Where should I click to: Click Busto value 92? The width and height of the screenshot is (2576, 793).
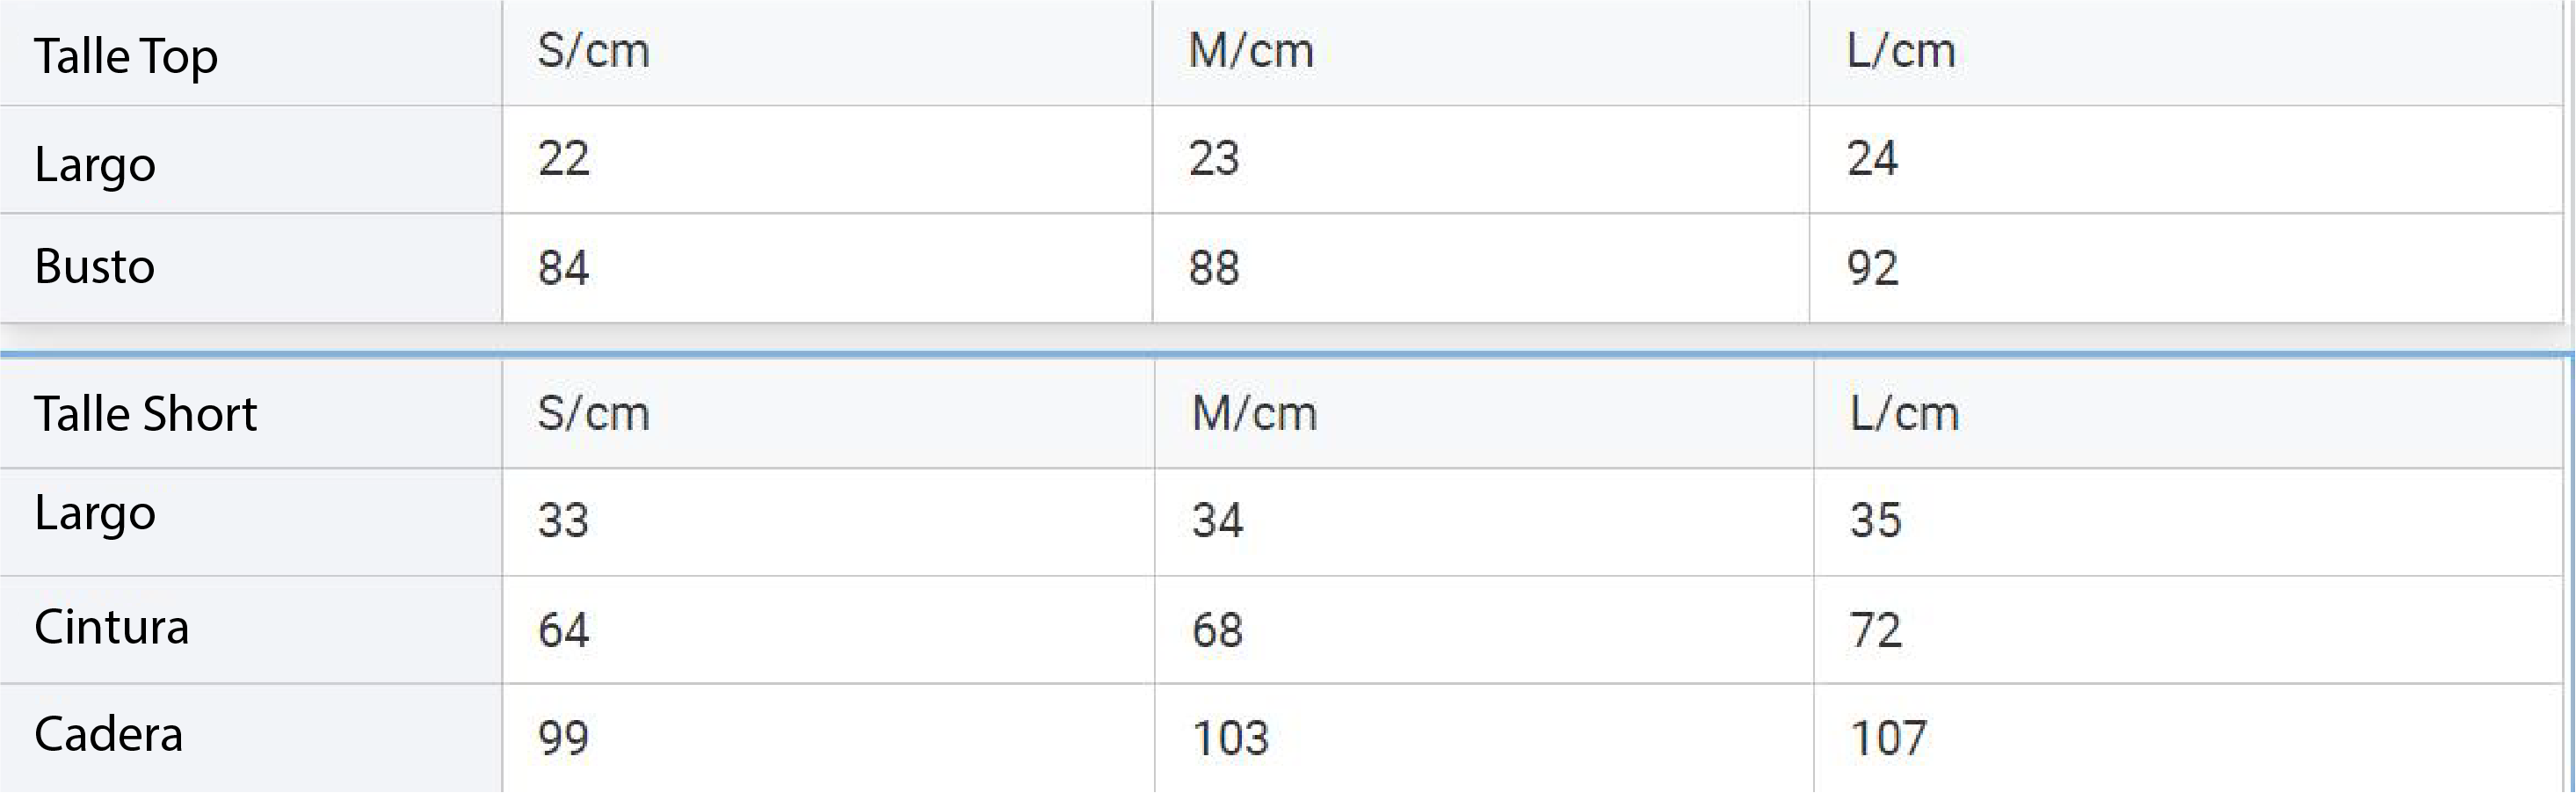pyautogui.click(x=1872, y=268)
